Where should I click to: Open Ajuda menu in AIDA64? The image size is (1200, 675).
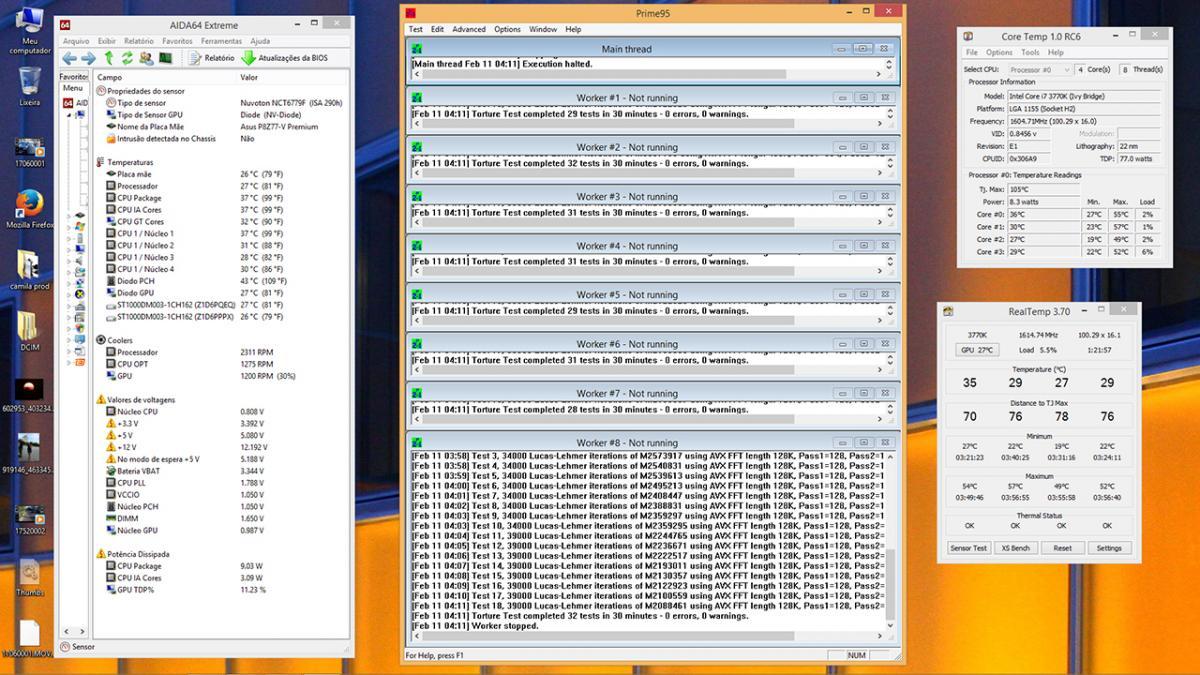click(x=260, y=41)
